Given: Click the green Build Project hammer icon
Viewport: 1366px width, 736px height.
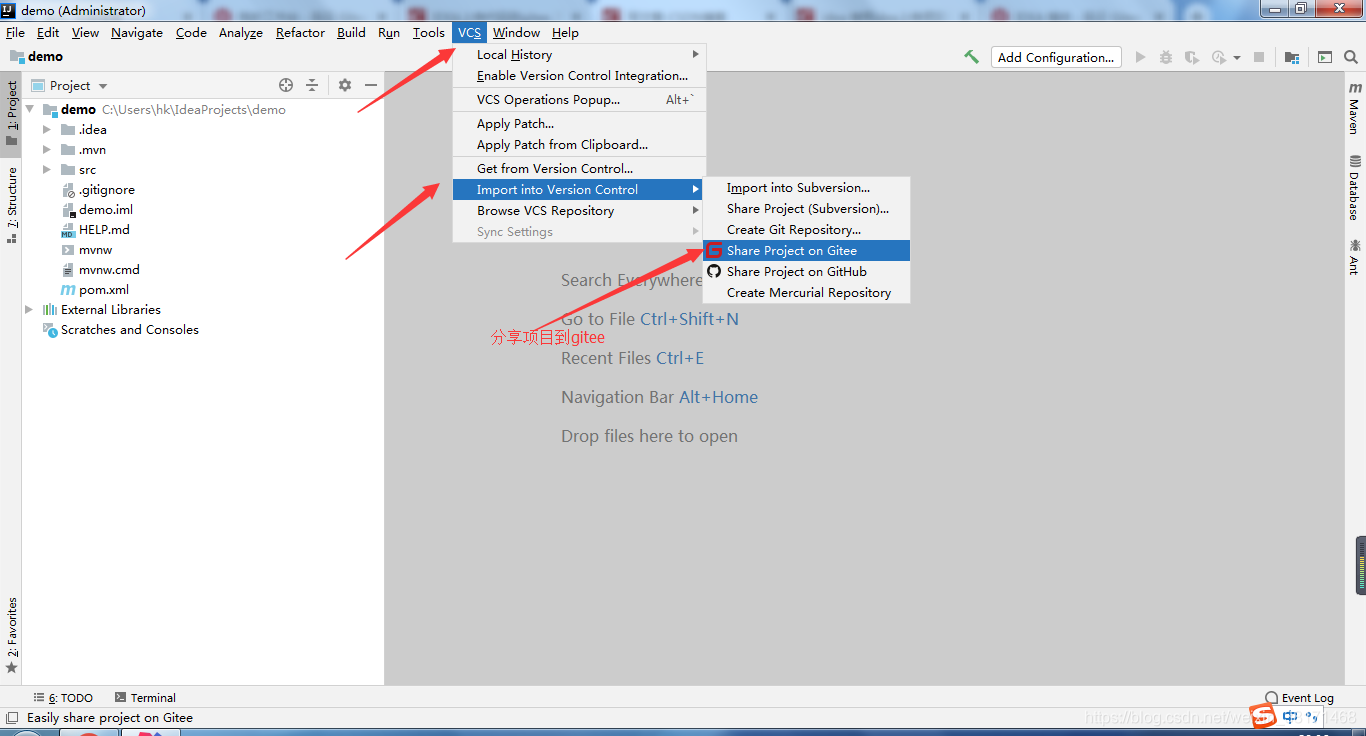Looking at the screenshot, I should [971, 57].
